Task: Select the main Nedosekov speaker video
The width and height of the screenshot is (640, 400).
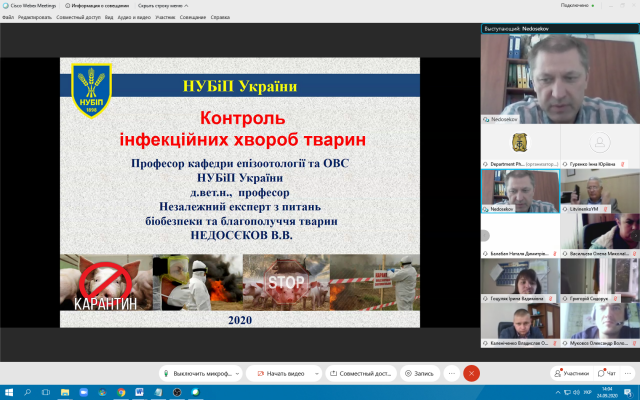Action: (560, 79)
